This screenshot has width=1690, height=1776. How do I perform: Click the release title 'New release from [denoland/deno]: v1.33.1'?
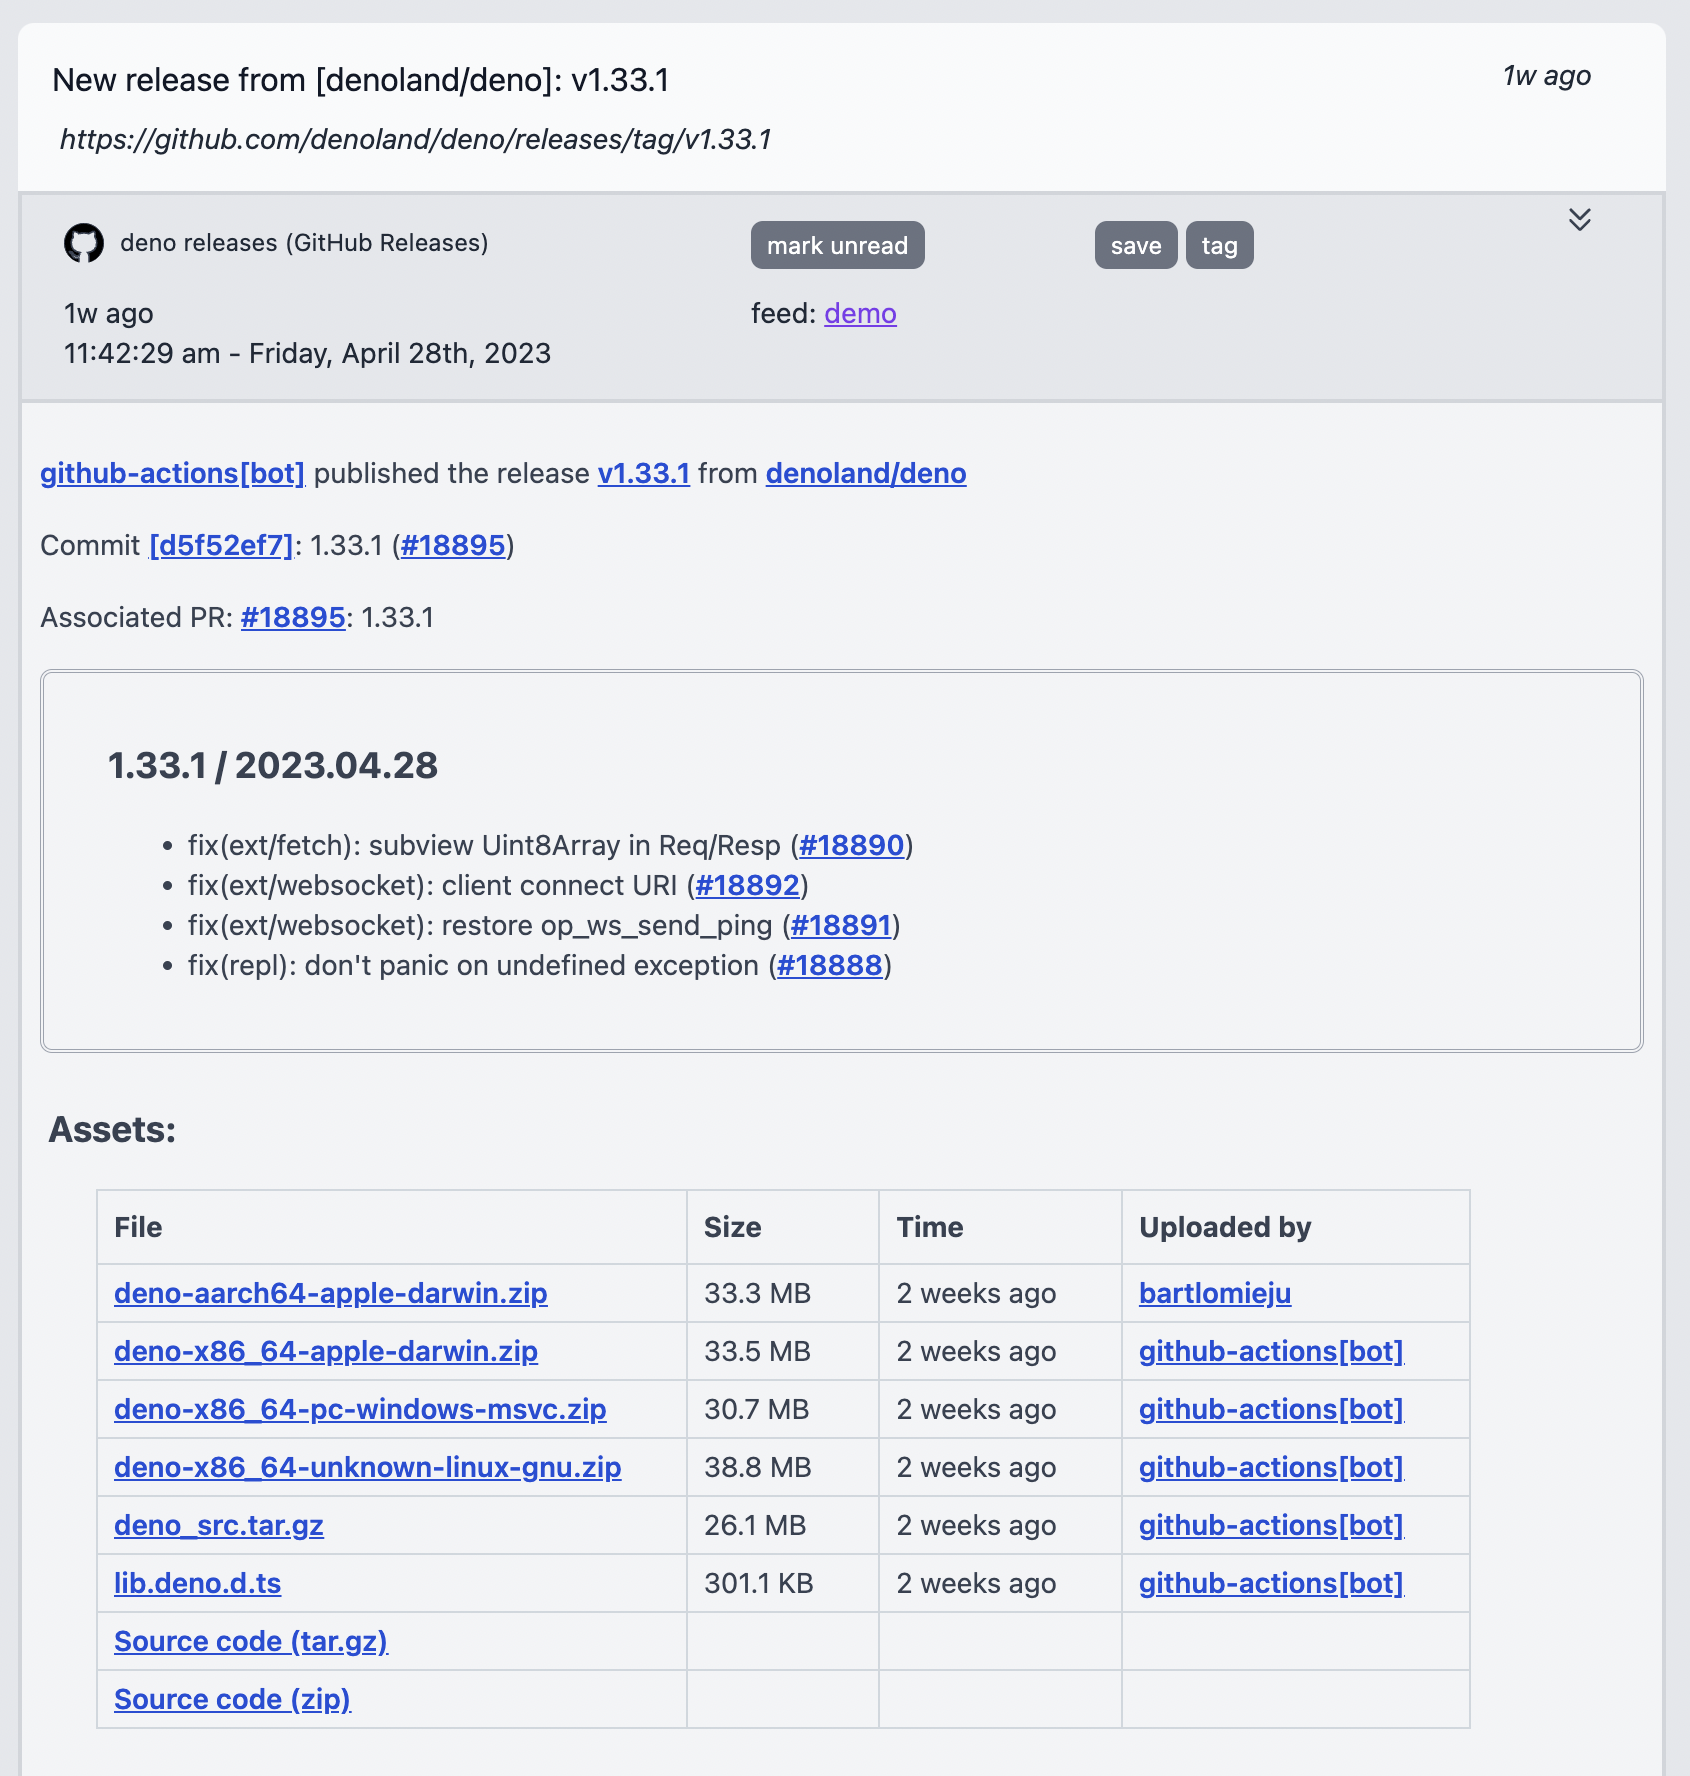pos(361,80)
